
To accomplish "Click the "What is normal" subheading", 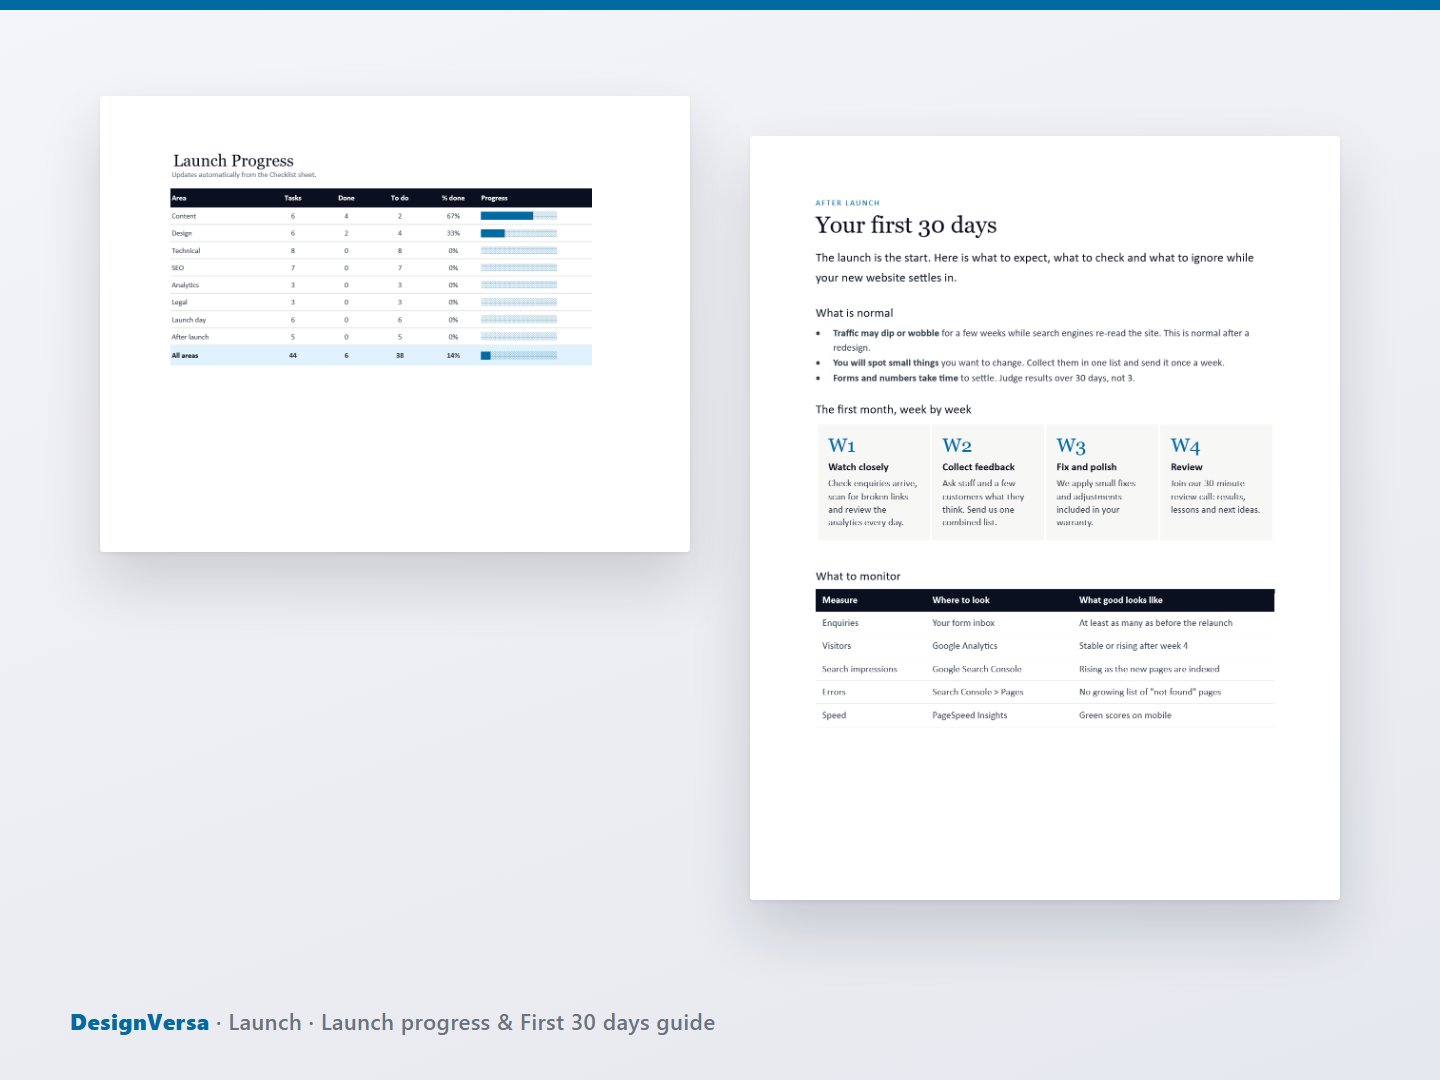I will [854, 313].
